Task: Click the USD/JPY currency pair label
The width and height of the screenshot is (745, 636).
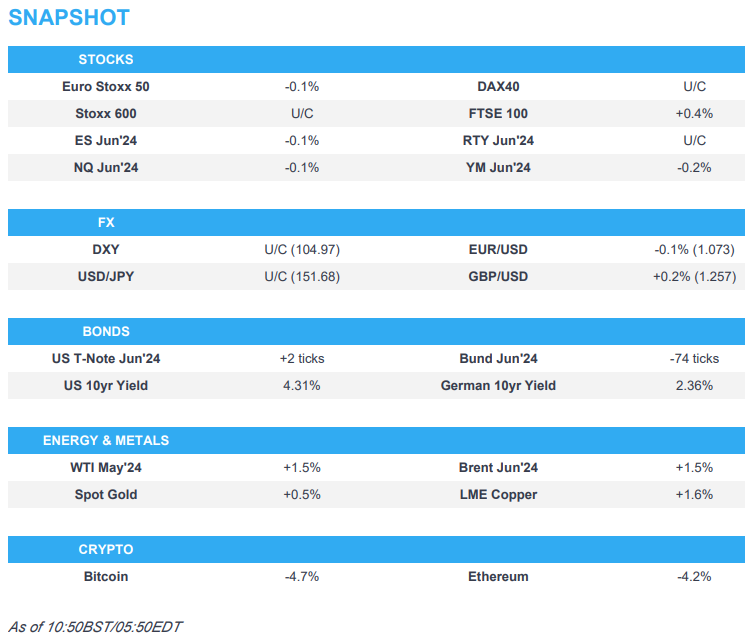Action: click(106, 276)
